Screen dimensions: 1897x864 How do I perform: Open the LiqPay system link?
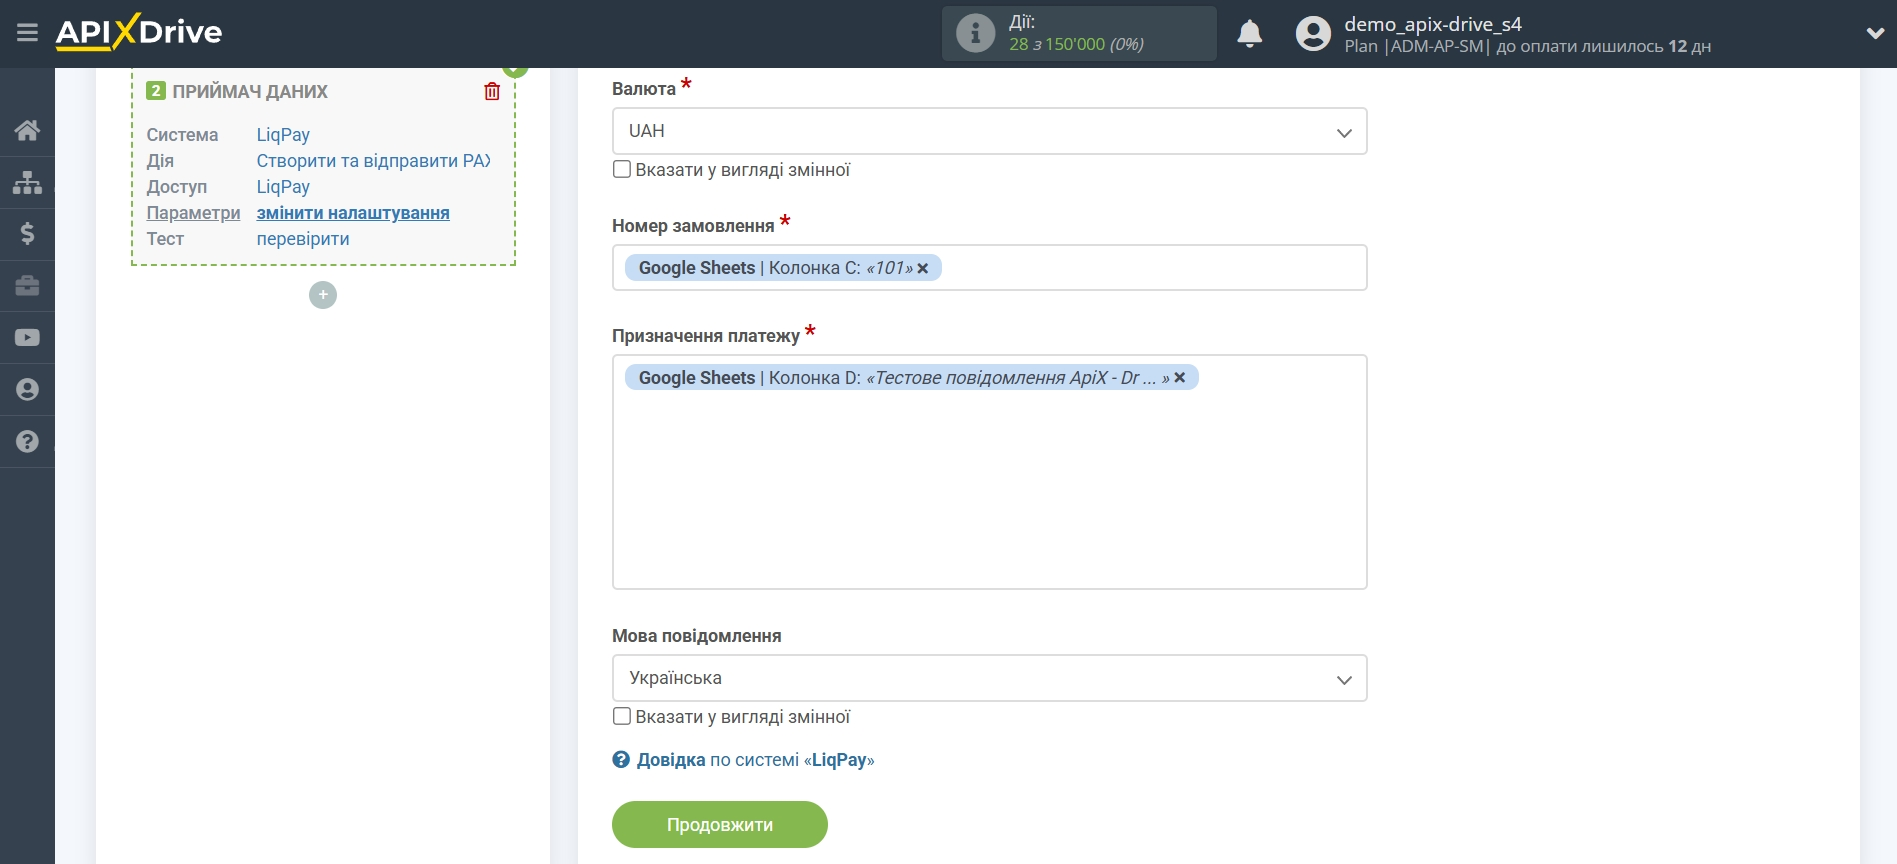(x=283, y=135)
